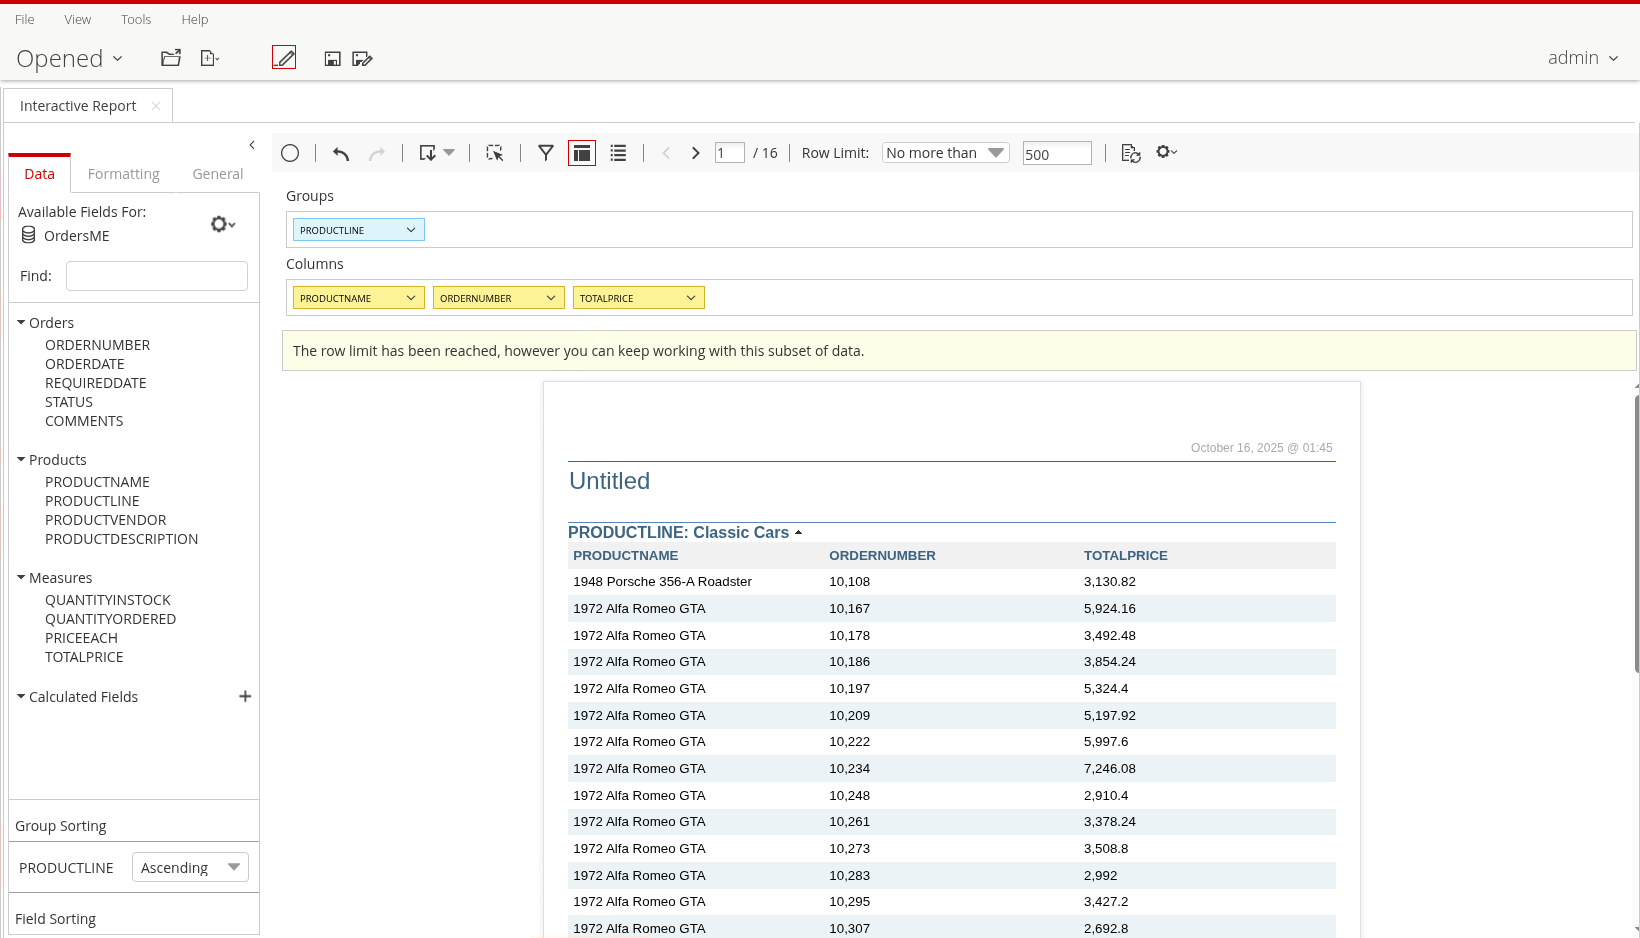Click the Find fields search box
This screenshot has width=1640, height=938.
pos(157,276)
